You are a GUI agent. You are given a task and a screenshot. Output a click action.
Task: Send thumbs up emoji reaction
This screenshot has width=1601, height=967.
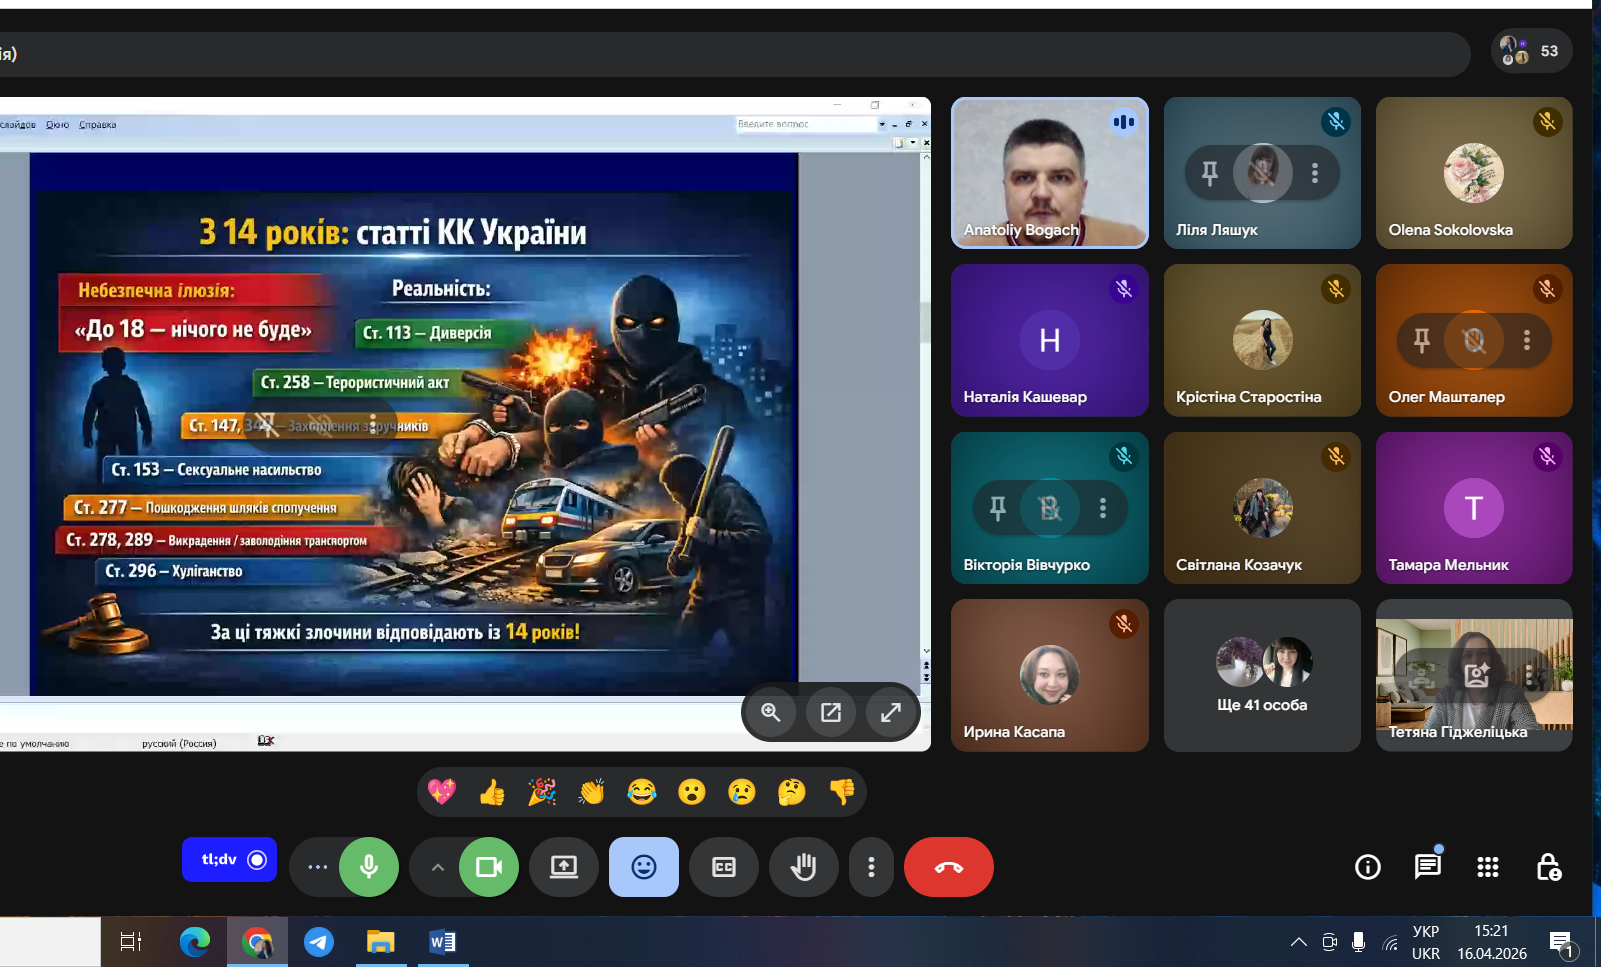click(492, 792)
